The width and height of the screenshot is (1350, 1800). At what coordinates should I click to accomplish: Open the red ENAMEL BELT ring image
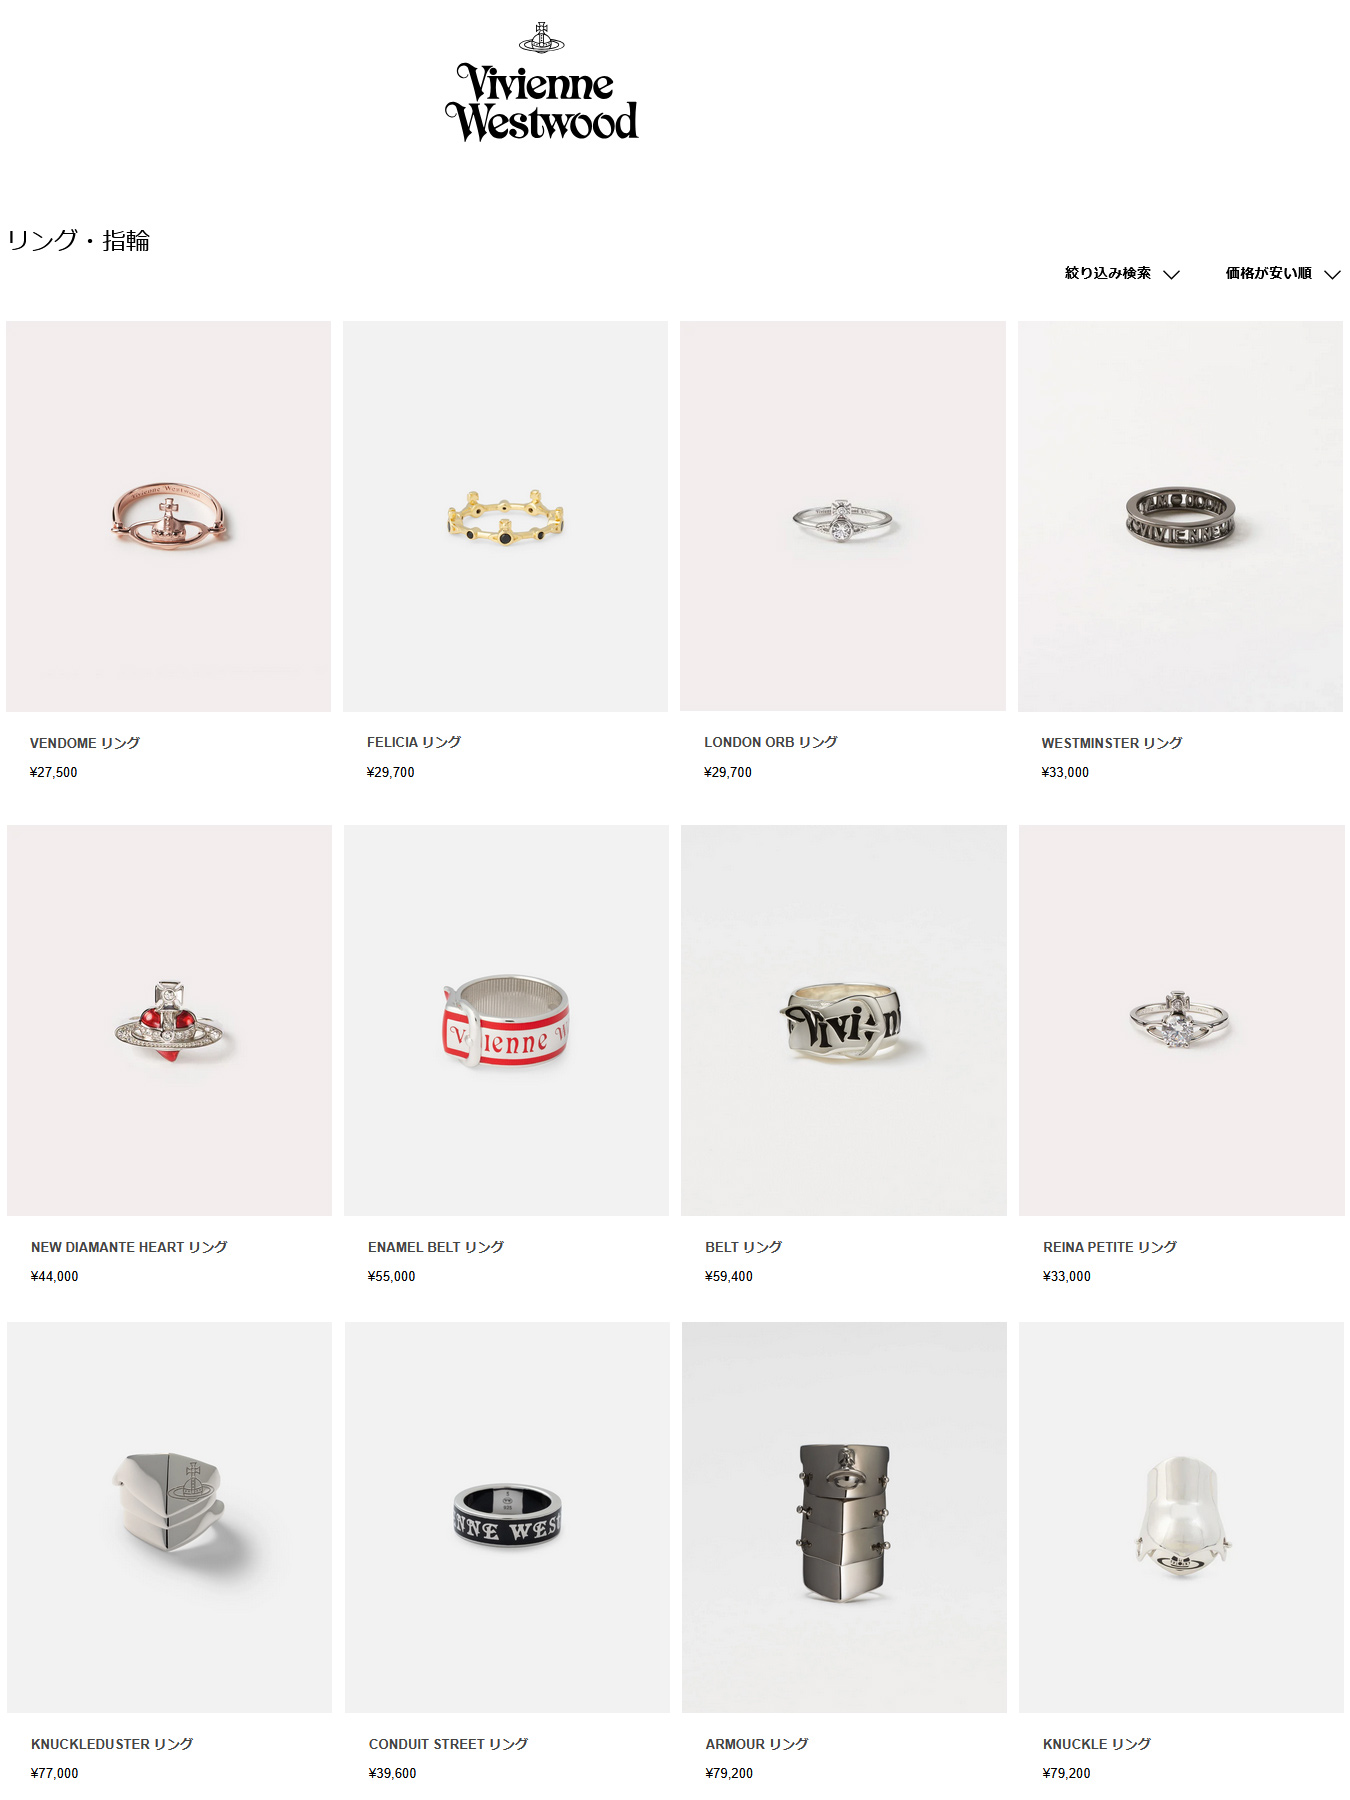point(506,1020)
